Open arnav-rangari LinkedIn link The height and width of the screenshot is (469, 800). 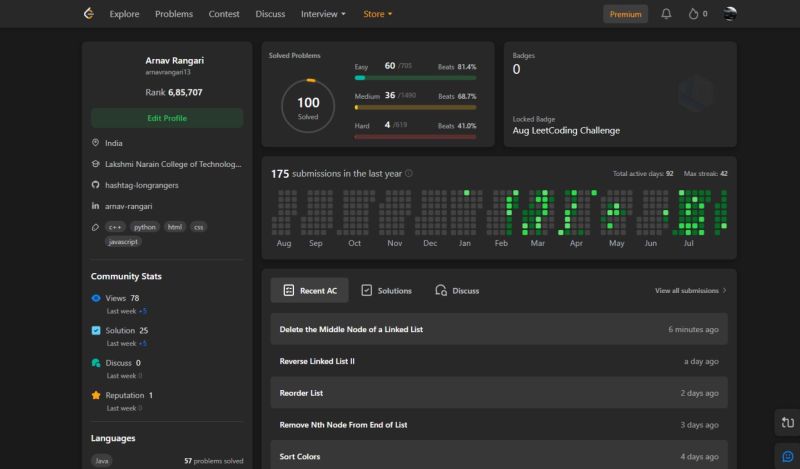click(129, 206)
